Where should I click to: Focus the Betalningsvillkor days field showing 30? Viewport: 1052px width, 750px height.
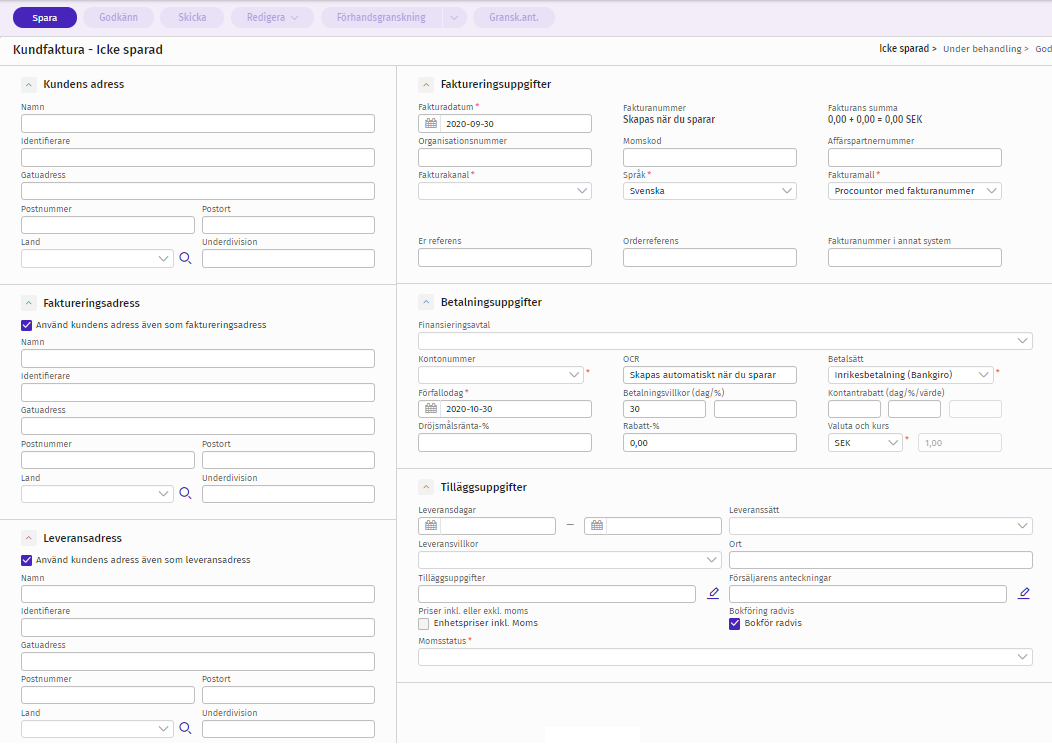click(664, 409)
